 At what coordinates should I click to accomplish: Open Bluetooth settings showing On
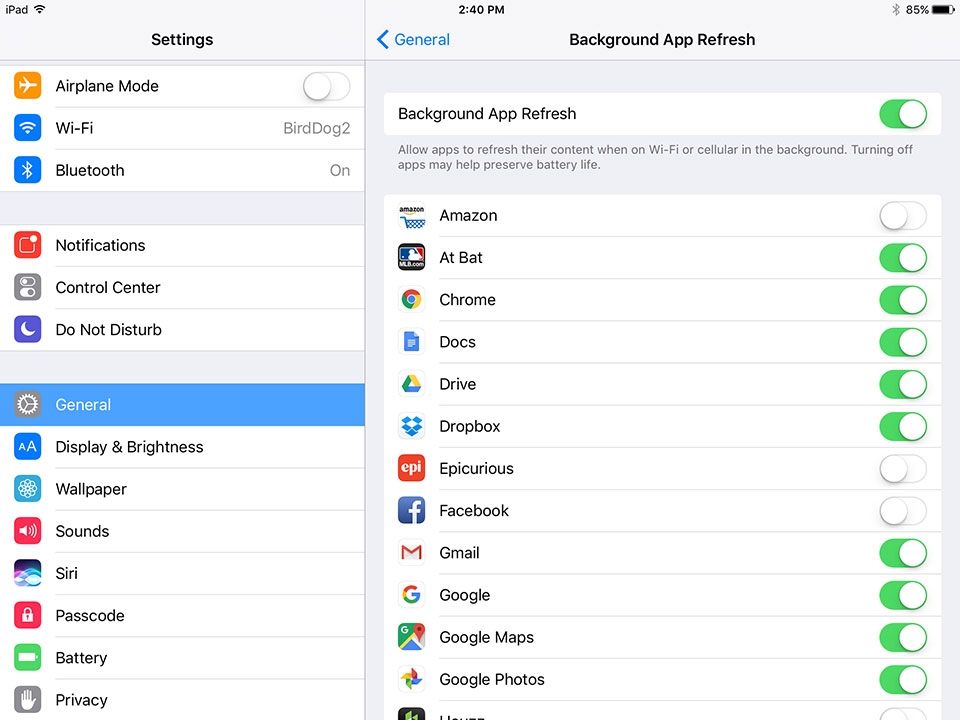[x=340, y=170]
